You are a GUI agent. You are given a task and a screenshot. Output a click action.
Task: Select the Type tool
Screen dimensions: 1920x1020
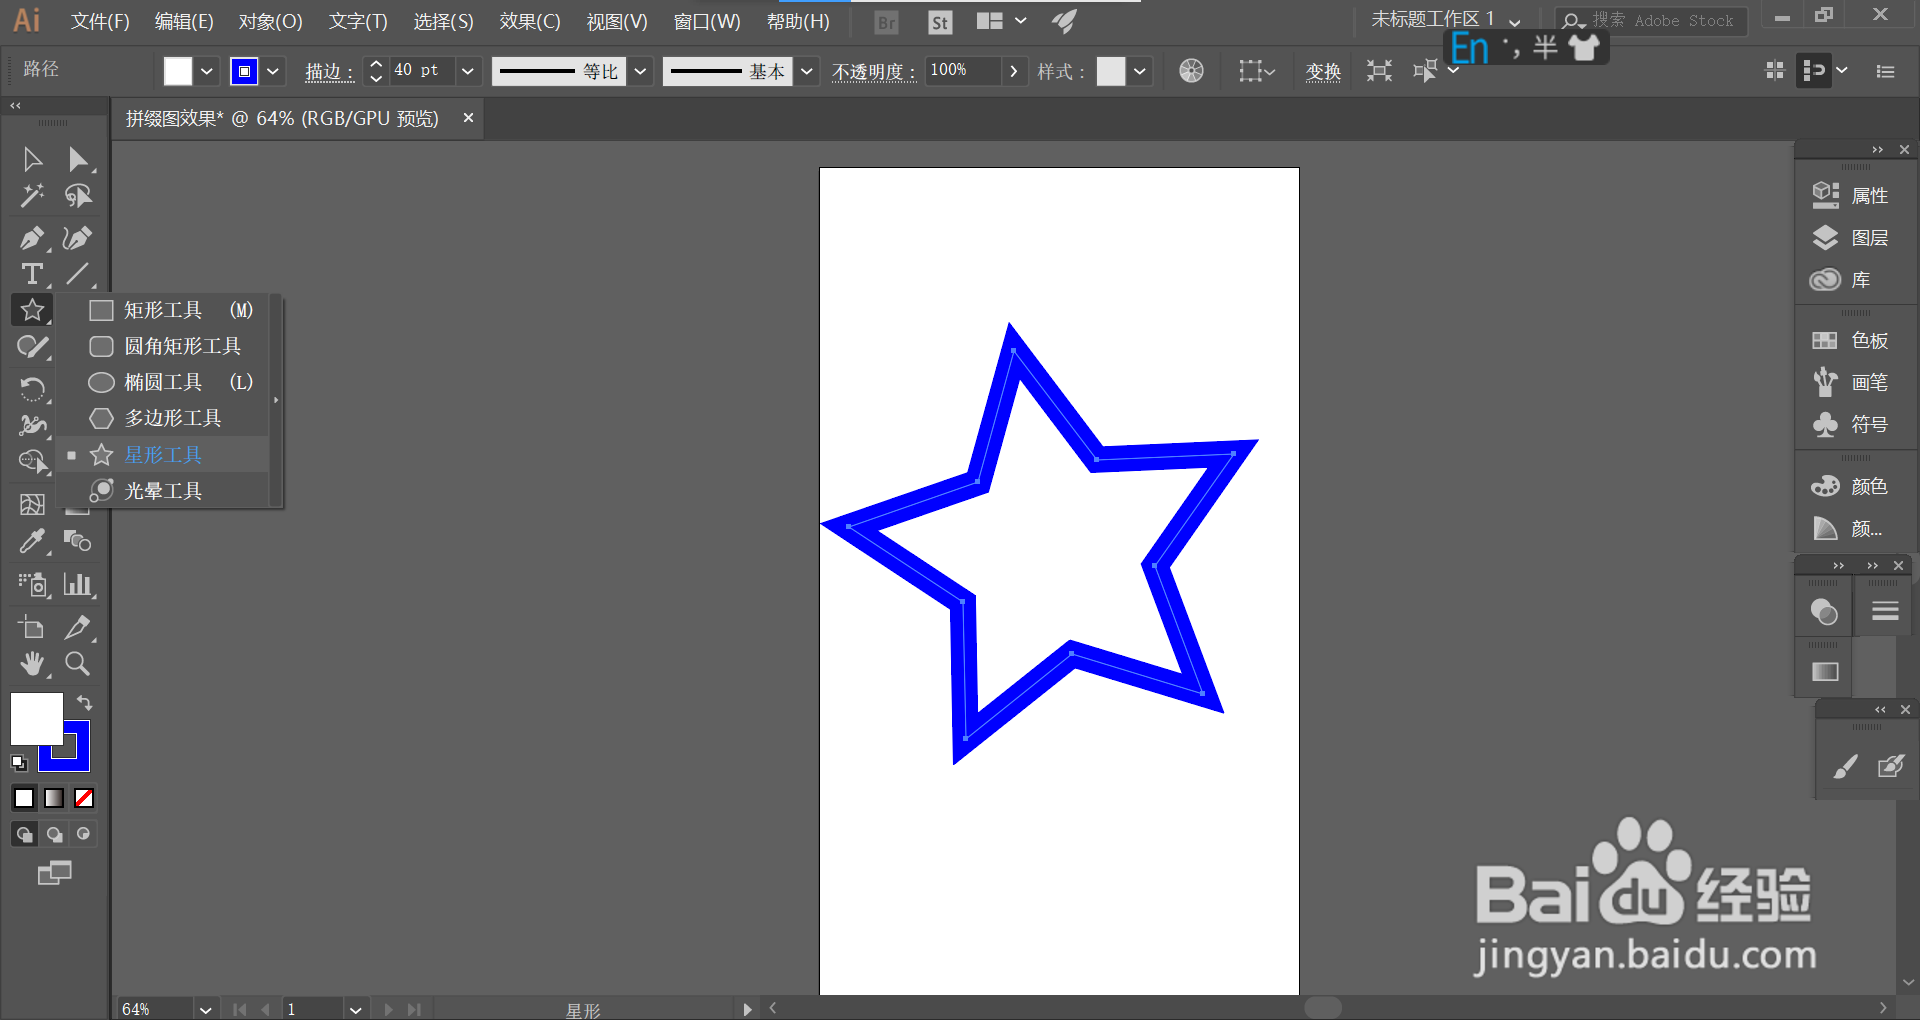(32, 274)
